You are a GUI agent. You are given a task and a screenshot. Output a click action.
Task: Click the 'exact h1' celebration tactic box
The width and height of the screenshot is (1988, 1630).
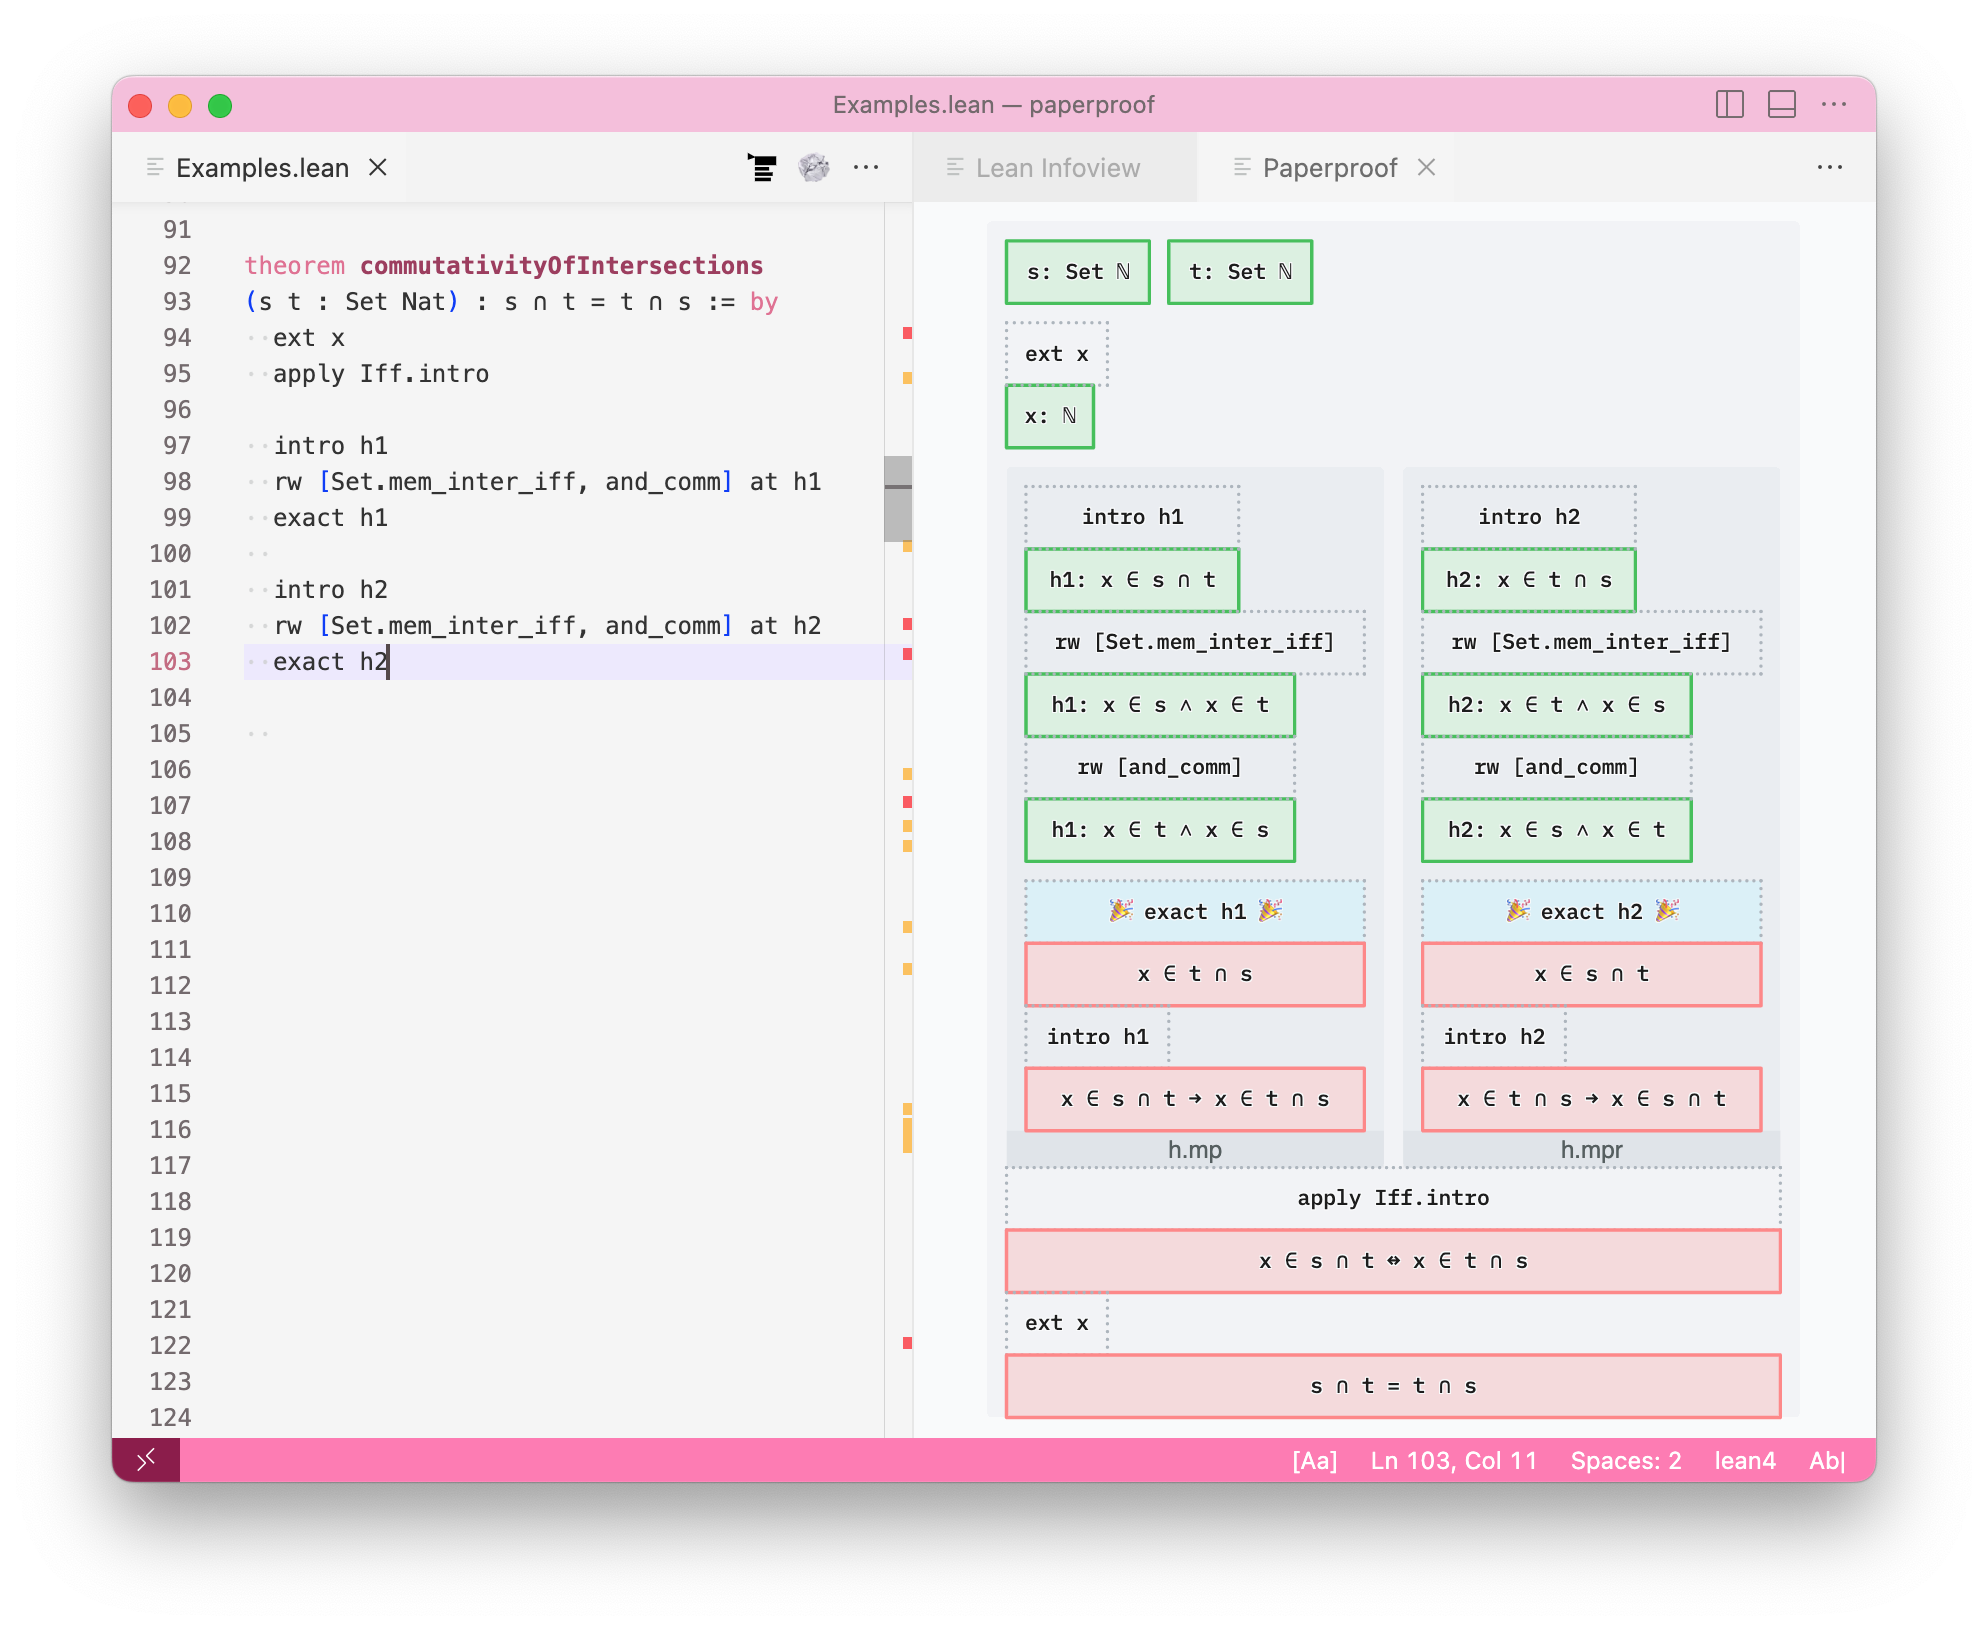coord(1195,911)
